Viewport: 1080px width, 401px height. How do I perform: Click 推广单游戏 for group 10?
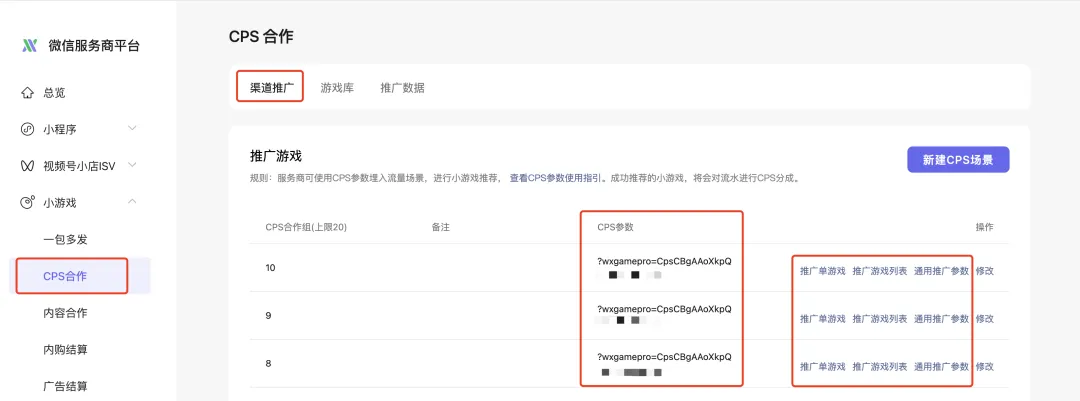pyautogui.click(x=822, y=271)
